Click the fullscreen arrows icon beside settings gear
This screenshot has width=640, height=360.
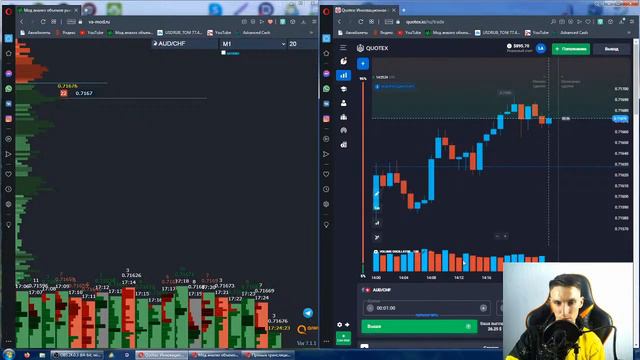tap(347, 324)
